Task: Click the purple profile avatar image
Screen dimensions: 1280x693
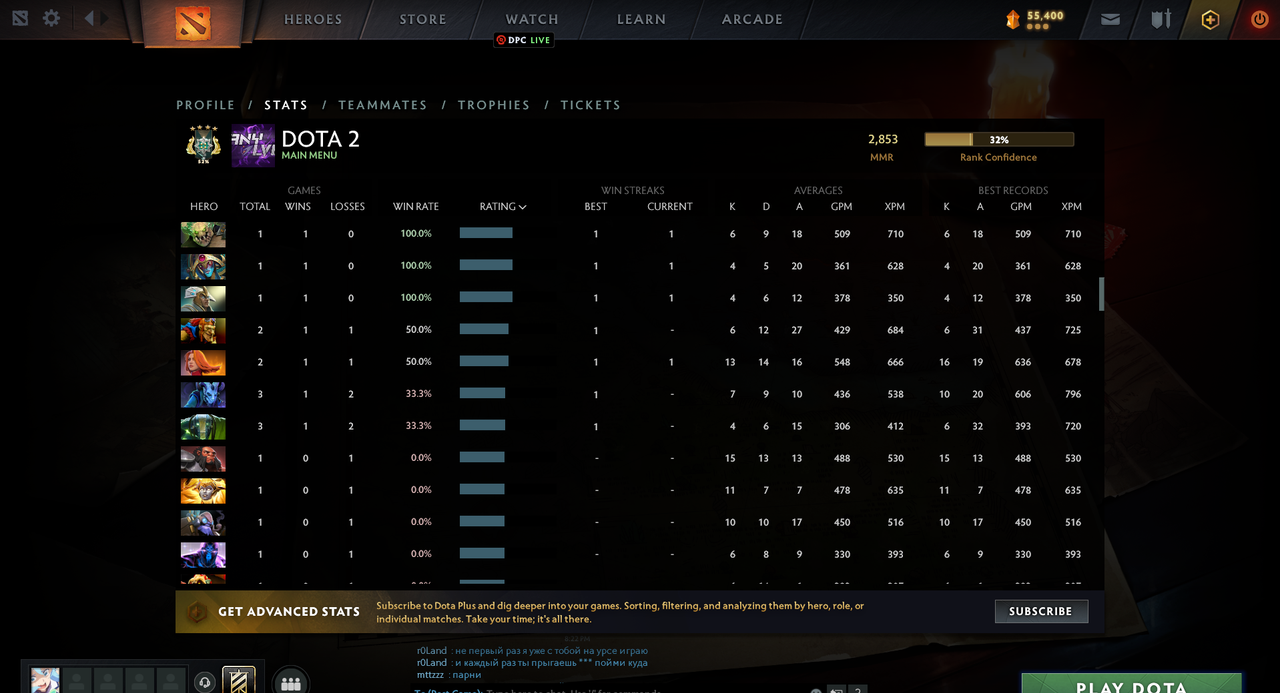Action: coord(253,145)
